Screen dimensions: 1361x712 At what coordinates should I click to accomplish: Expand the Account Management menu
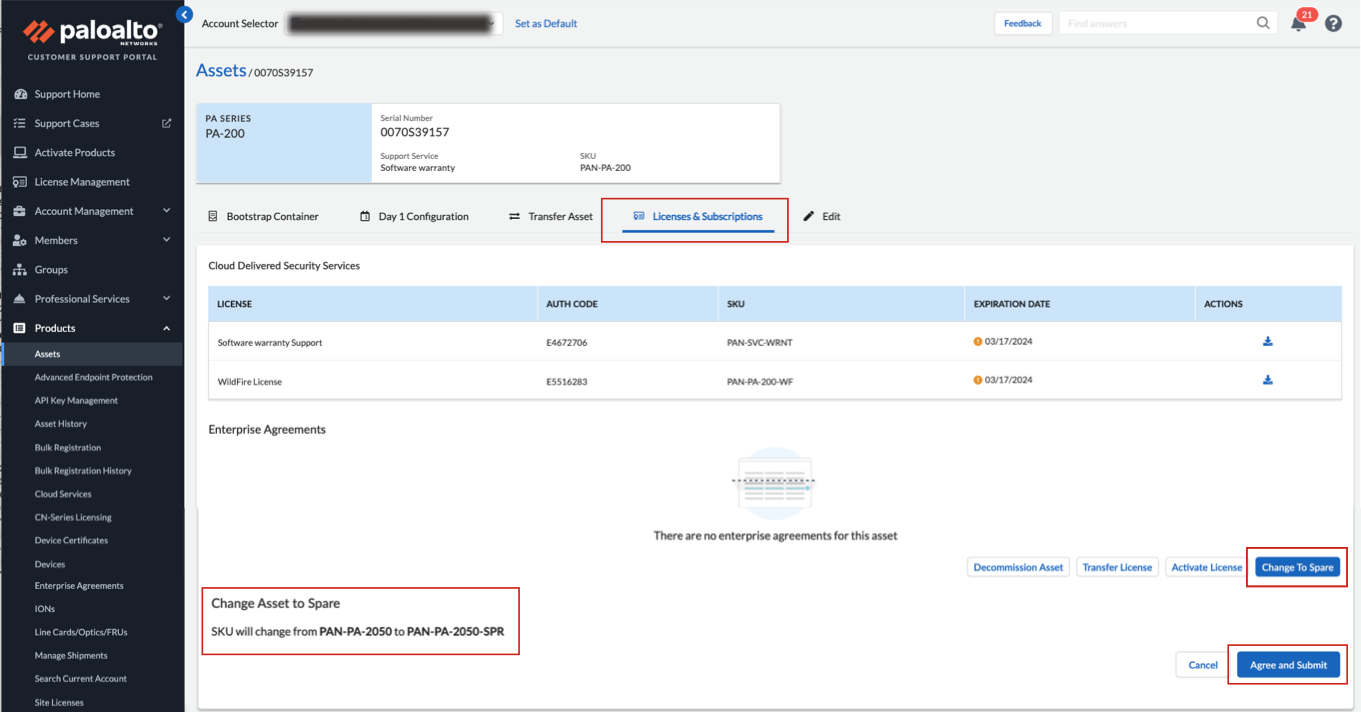166,211
